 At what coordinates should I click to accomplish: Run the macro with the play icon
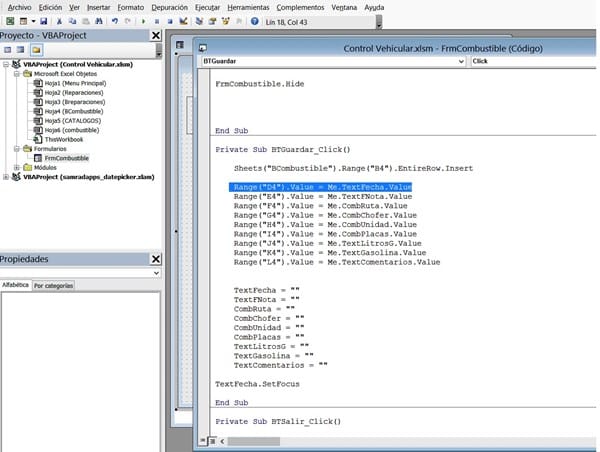tap(145, 20)
